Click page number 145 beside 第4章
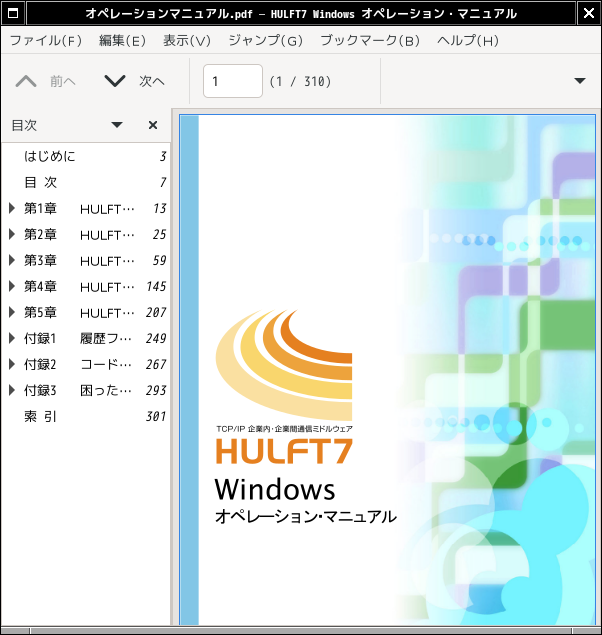 click(x=156, y=286)
